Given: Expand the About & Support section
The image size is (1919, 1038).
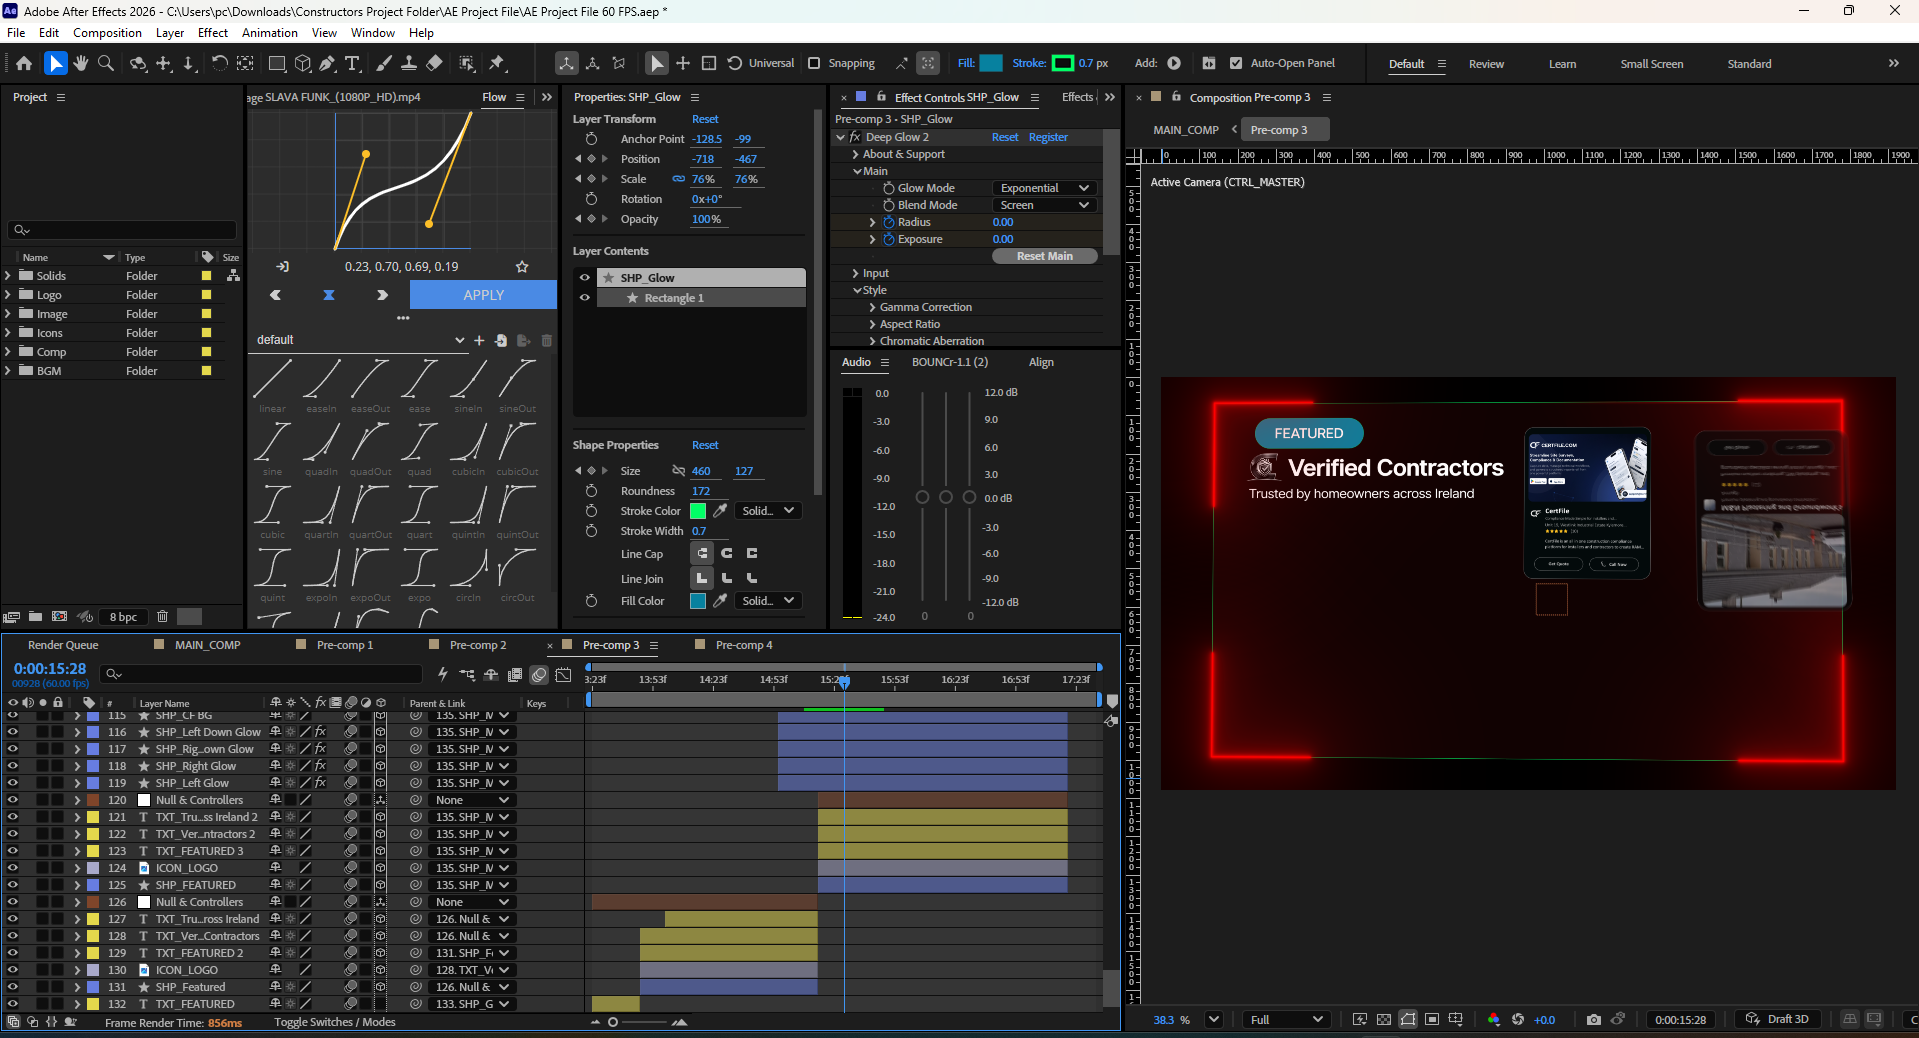Looking at the screenshot, I should coord(855,154).
